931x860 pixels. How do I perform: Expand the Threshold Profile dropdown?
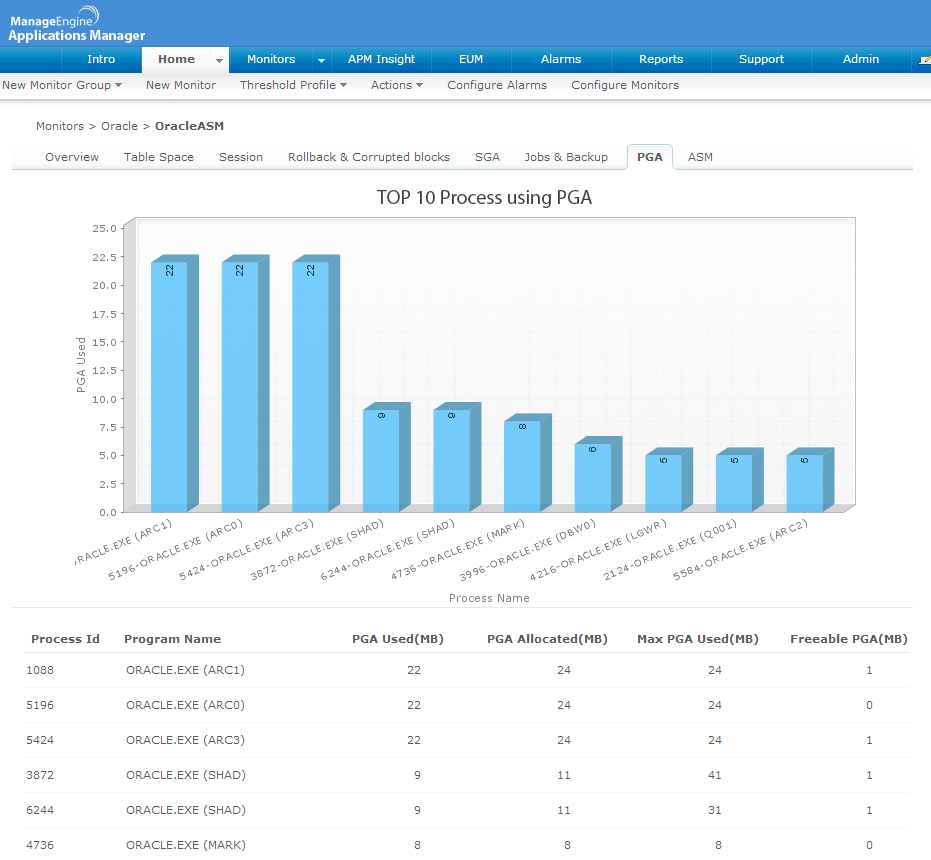tap(293, 85)
